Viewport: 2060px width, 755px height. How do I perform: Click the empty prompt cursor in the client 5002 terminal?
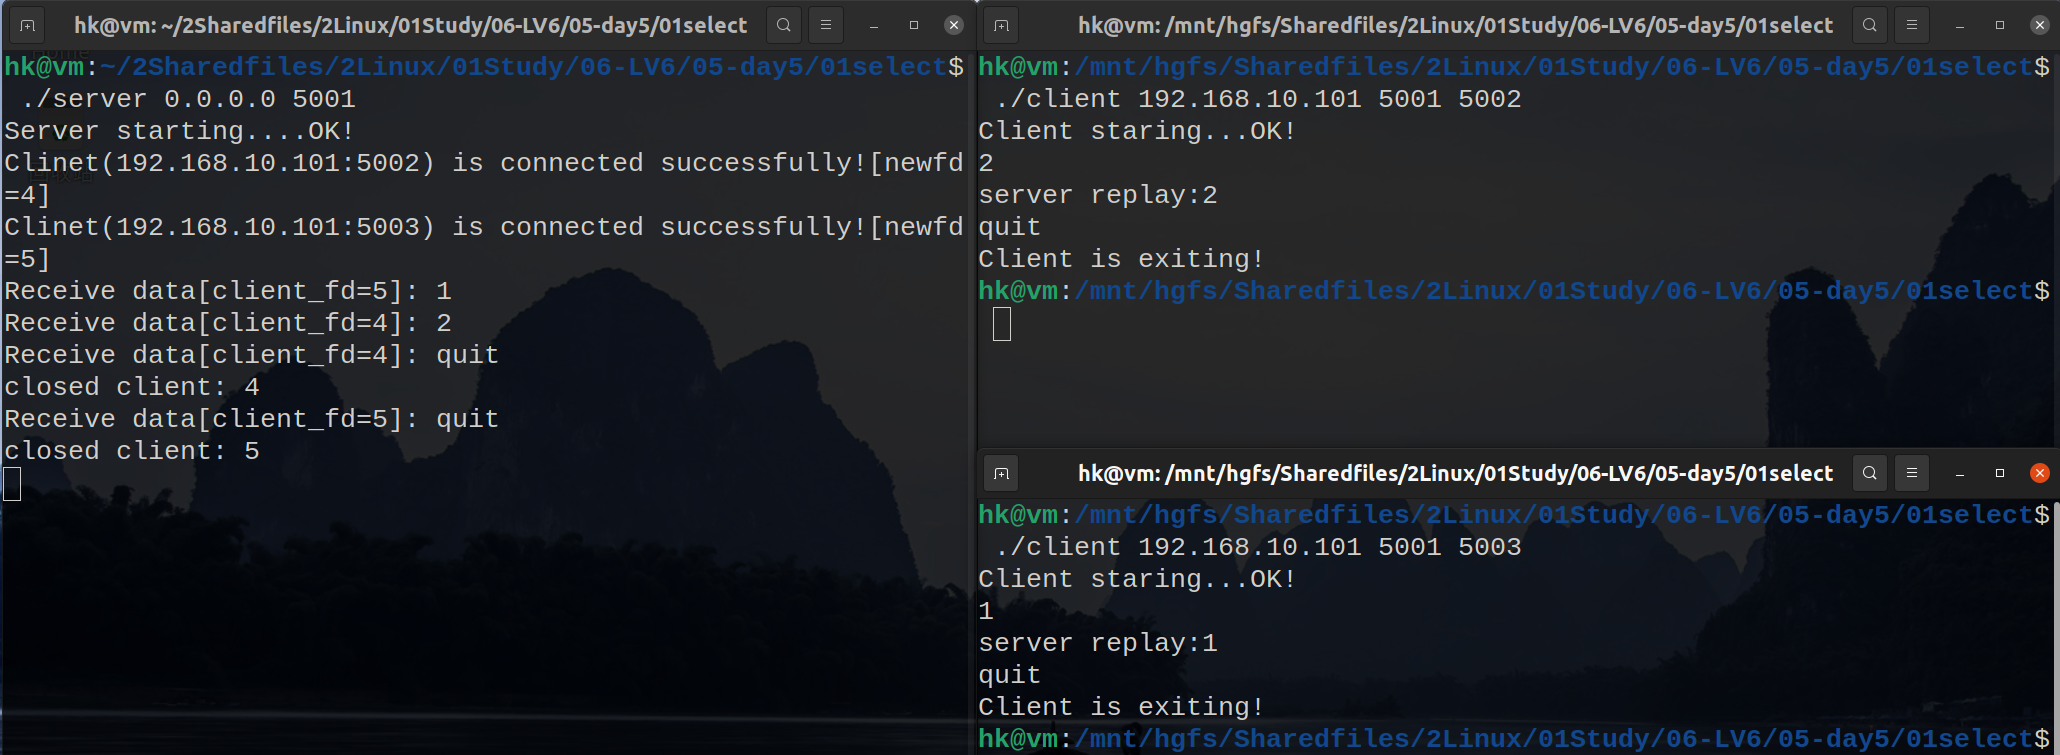[x=1002, y=324]
